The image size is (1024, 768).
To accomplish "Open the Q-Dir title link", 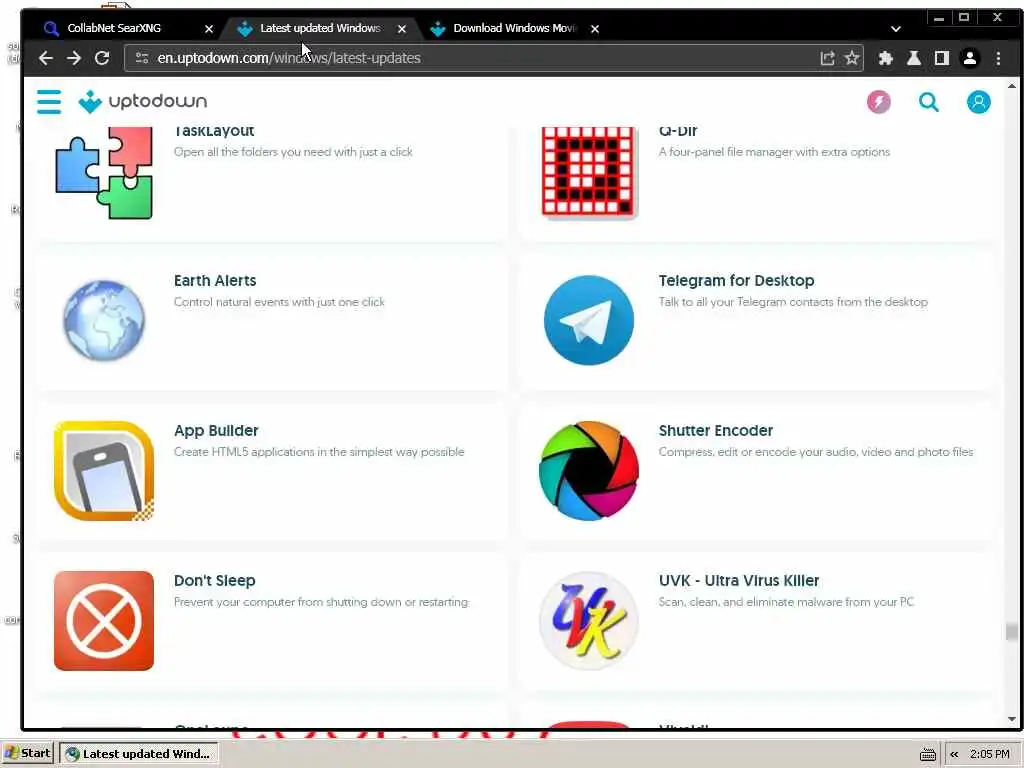I will pos(678,131).
